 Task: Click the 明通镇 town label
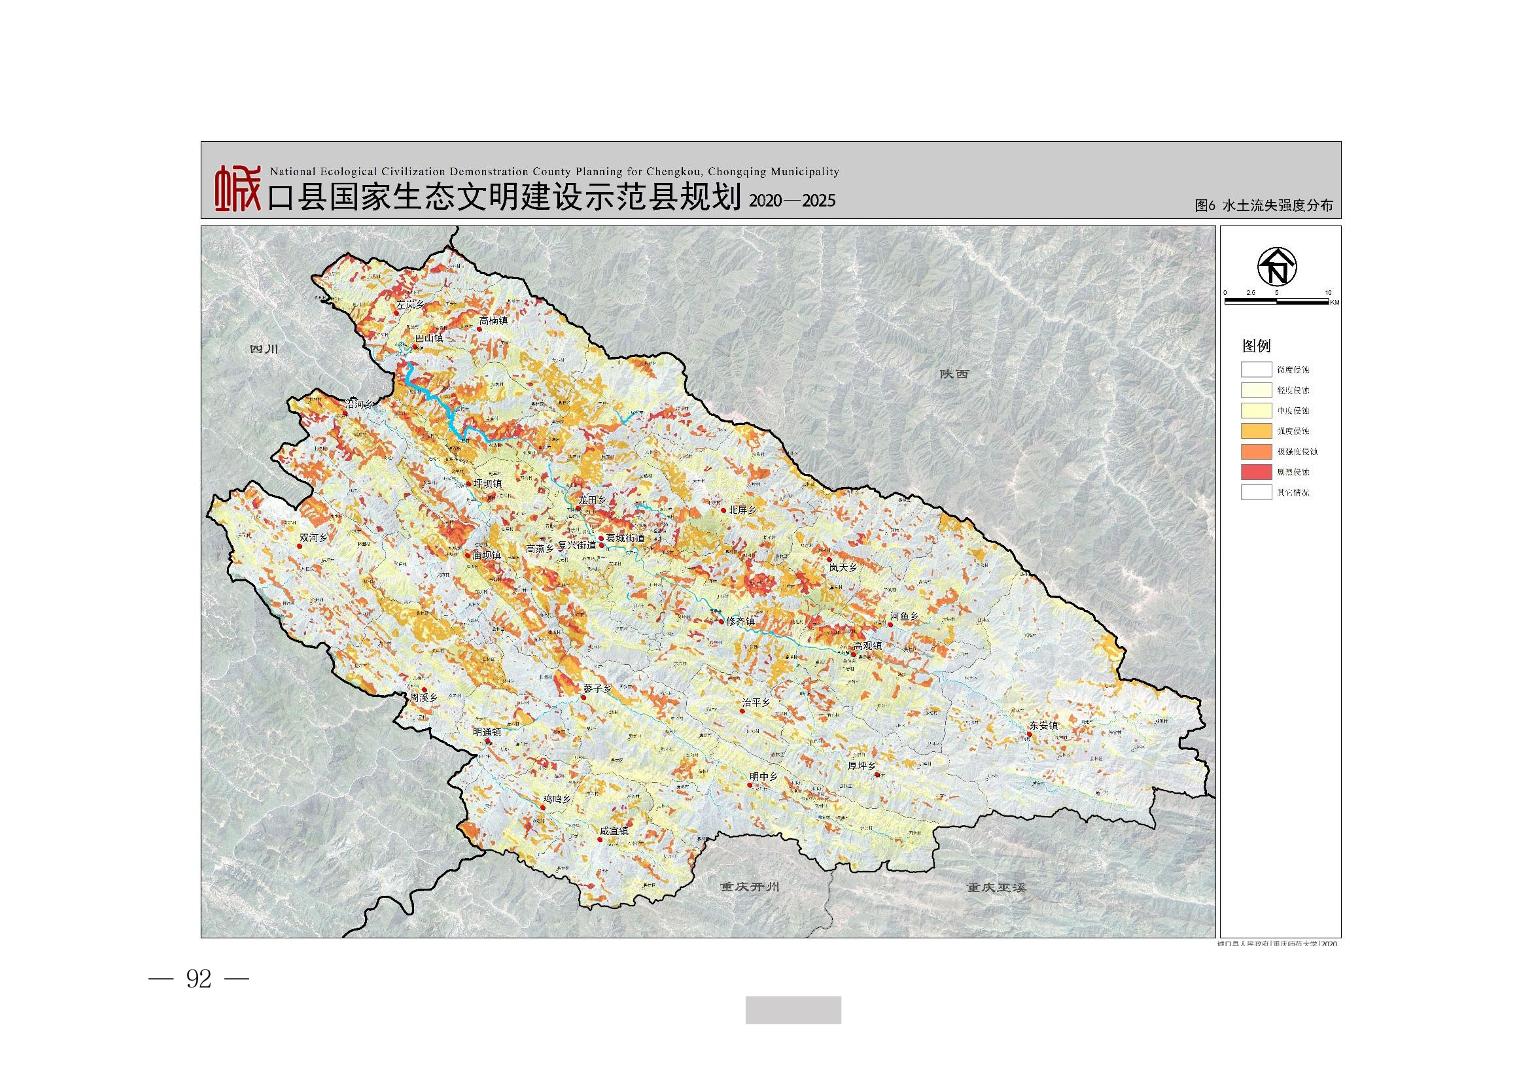coord(487,732)
